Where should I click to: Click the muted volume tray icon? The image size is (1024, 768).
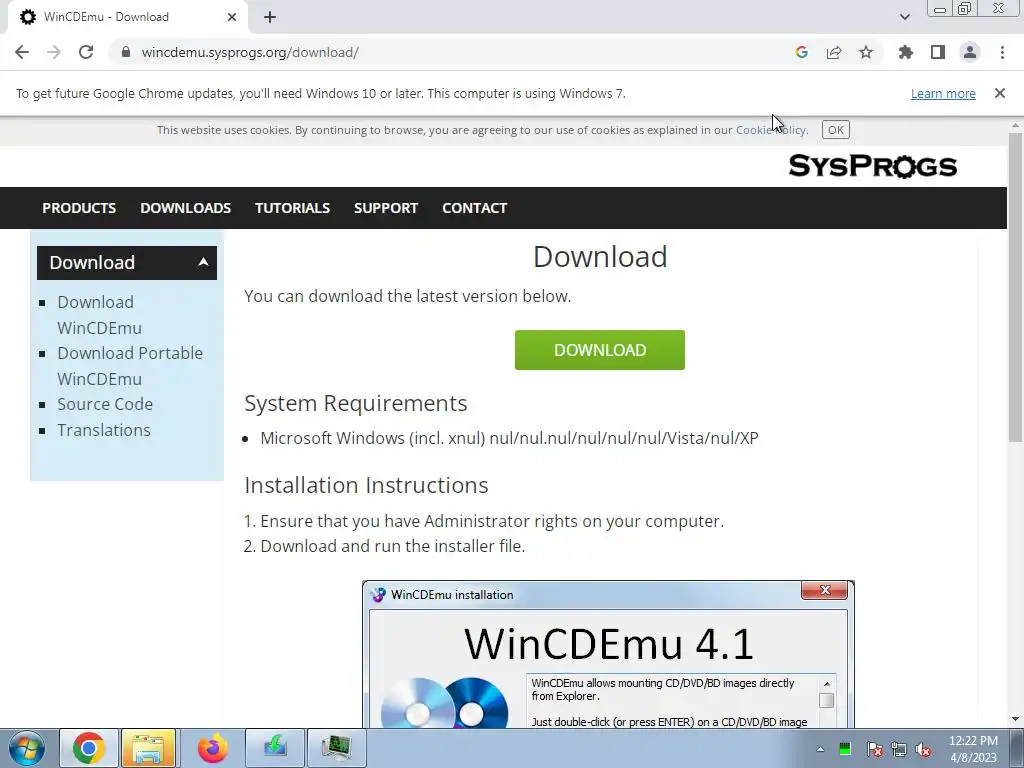923,749
